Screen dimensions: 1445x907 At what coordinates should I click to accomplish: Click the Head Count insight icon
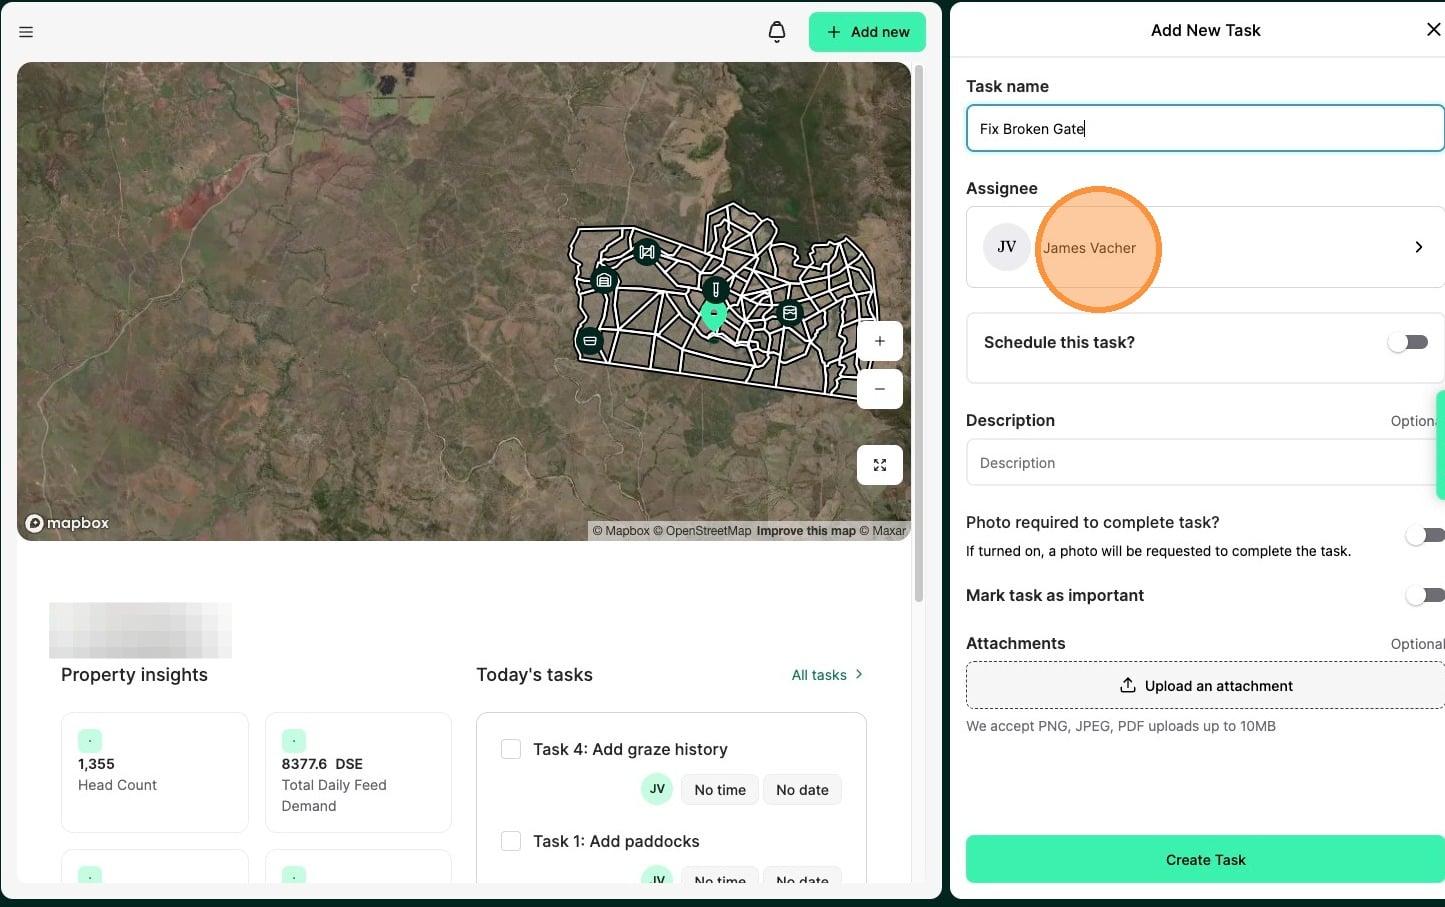pyautogui.click(x=90, y=741)
